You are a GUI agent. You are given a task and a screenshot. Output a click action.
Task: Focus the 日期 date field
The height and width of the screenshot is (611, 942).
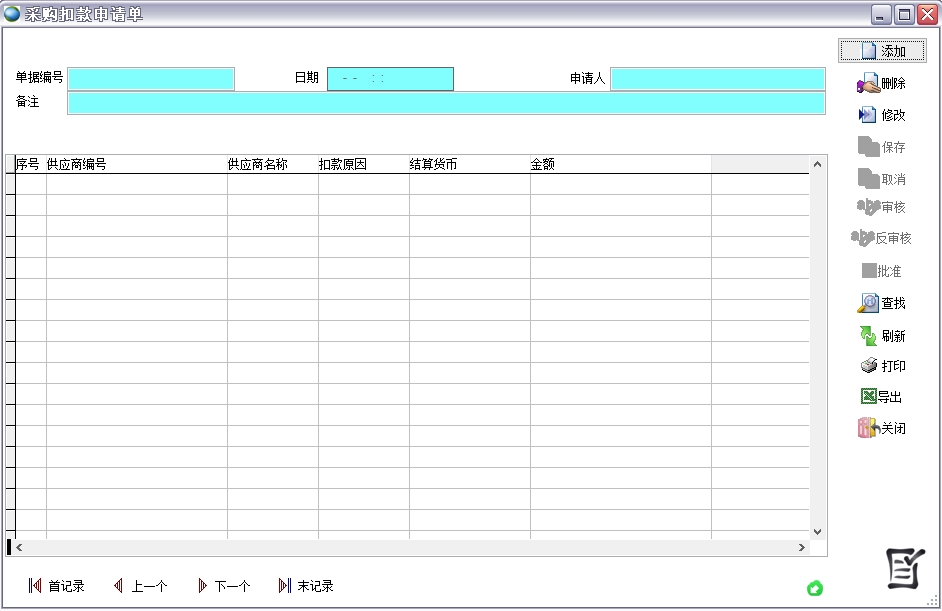[x=390, y=79]
